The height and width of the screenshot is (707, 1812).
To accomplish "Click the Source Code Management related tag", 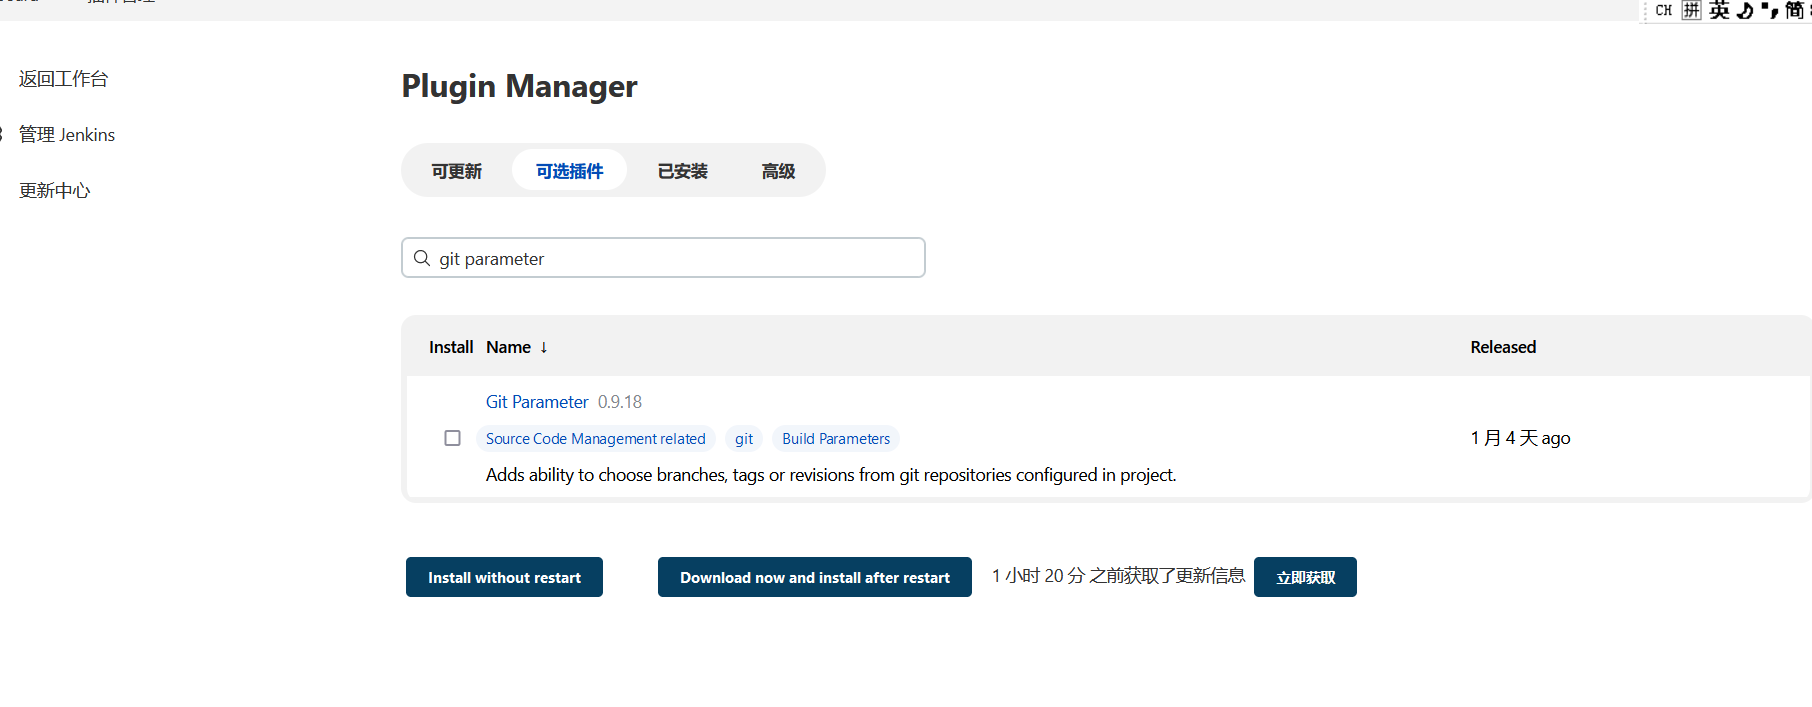I will coord(596,439).
